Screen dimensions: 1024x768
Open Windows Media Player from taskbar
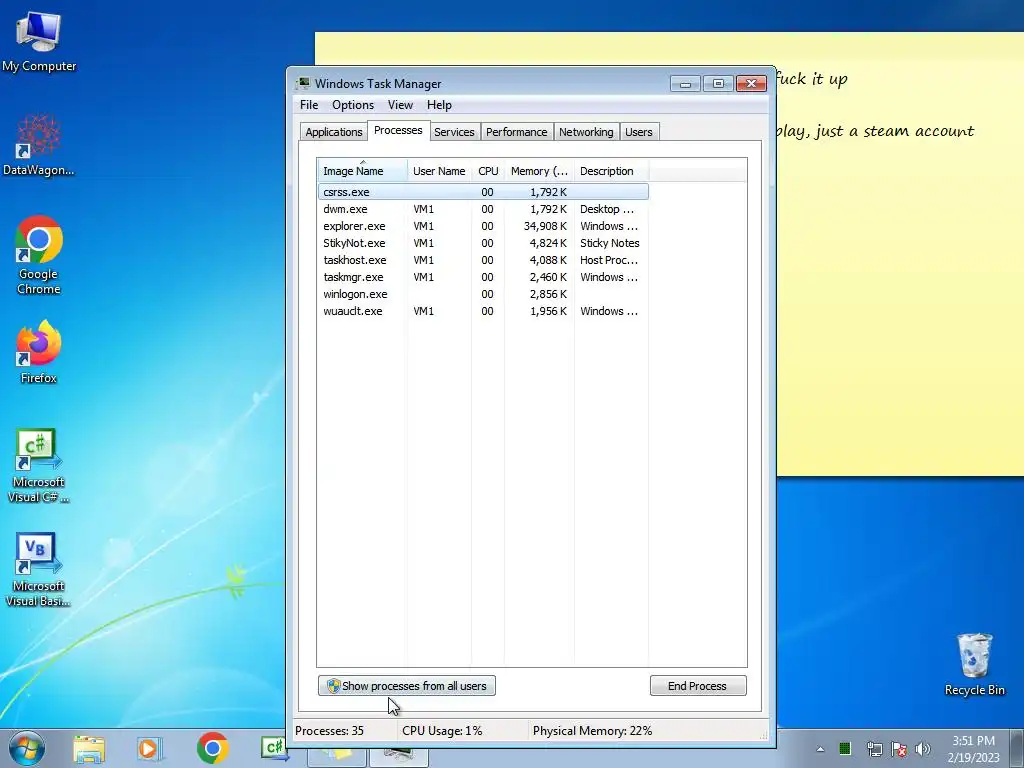coord(150,749)
